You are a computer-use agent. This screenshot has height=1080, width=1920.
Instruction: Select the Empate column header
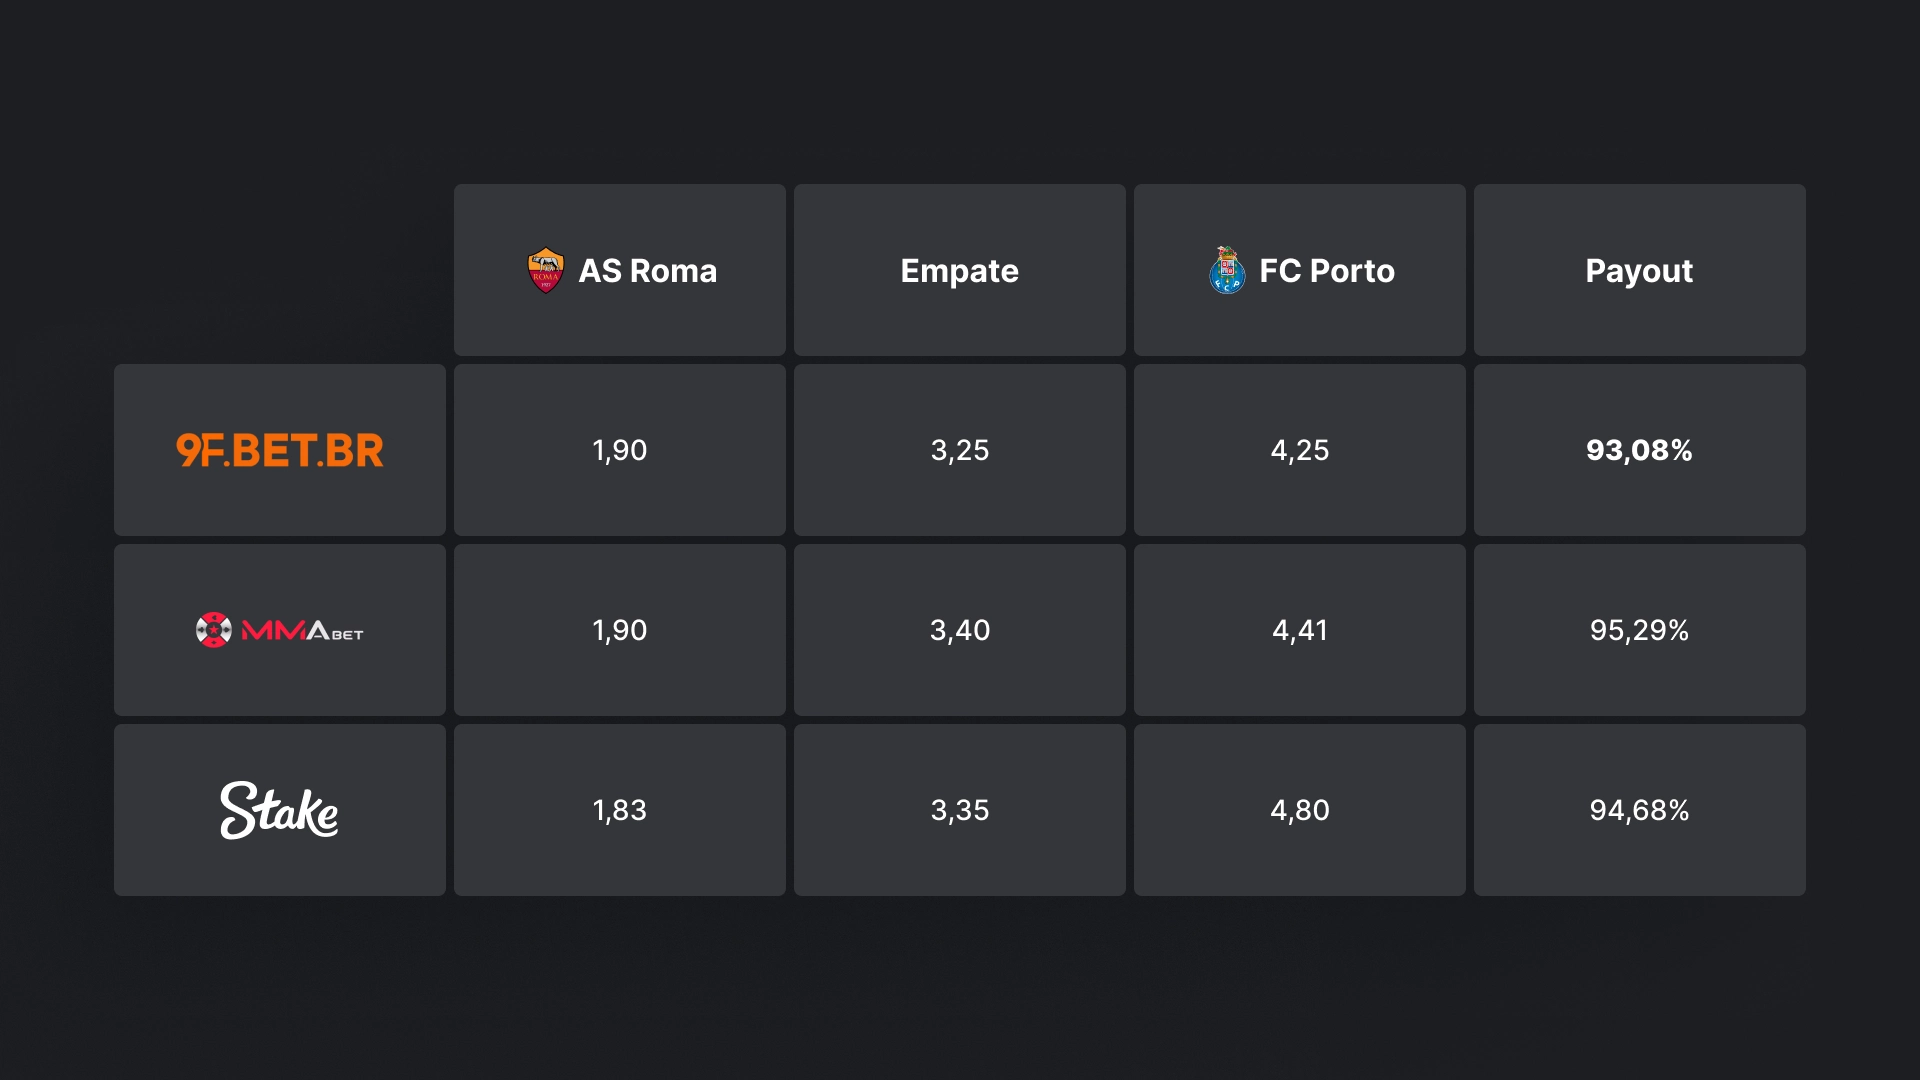[x=959, y=271]
